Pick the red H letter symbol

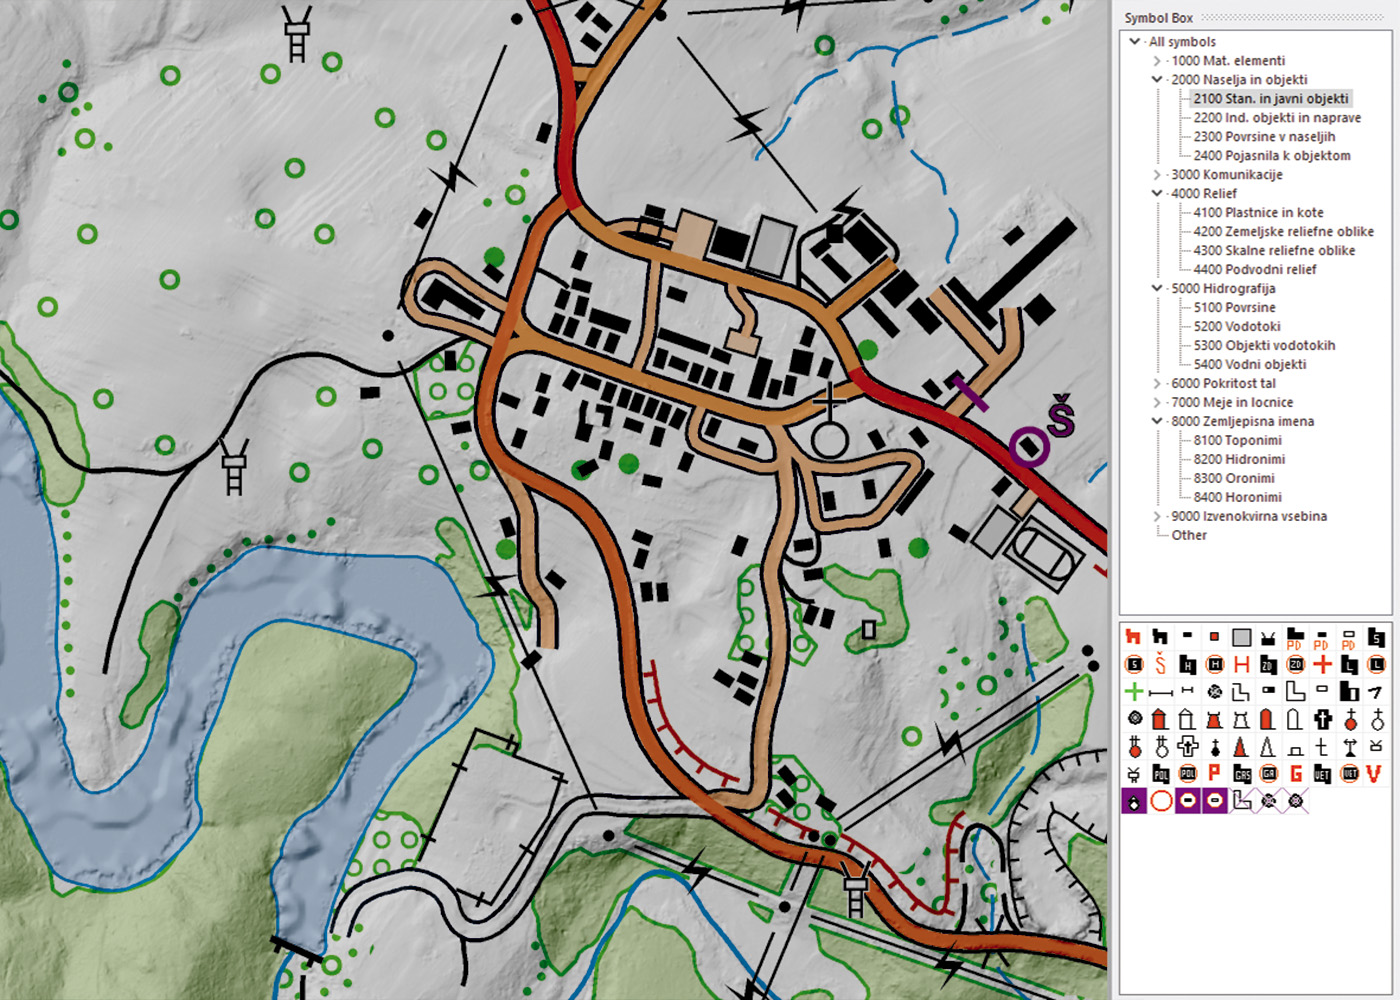tap(1242, 664)
